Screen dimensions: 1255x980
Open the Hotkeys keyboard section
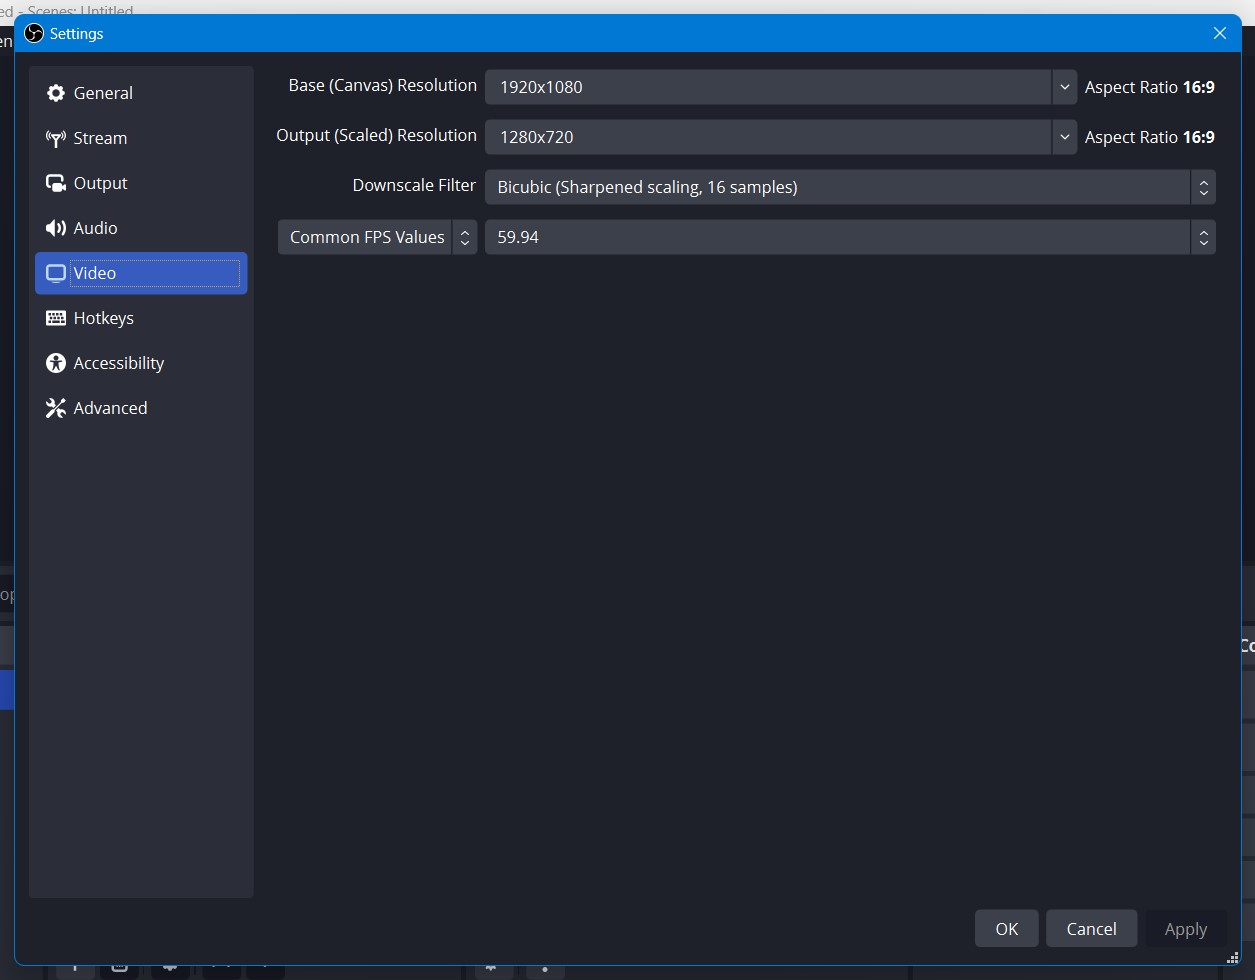pyautogui.click(x=56, y=317)
